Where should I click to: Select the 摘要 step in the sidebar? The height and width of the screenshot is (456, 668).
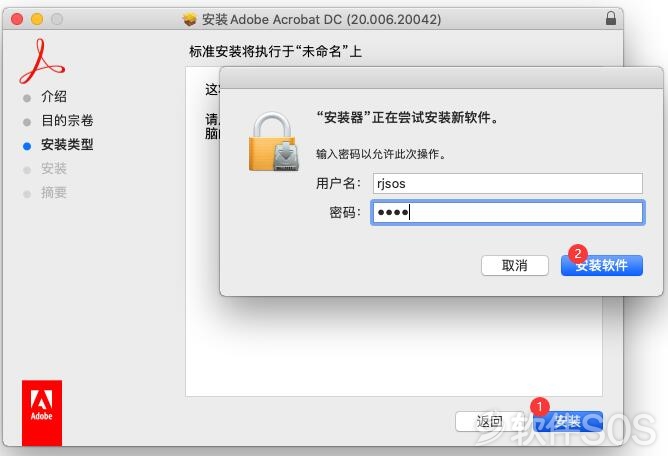click(54, 193)
